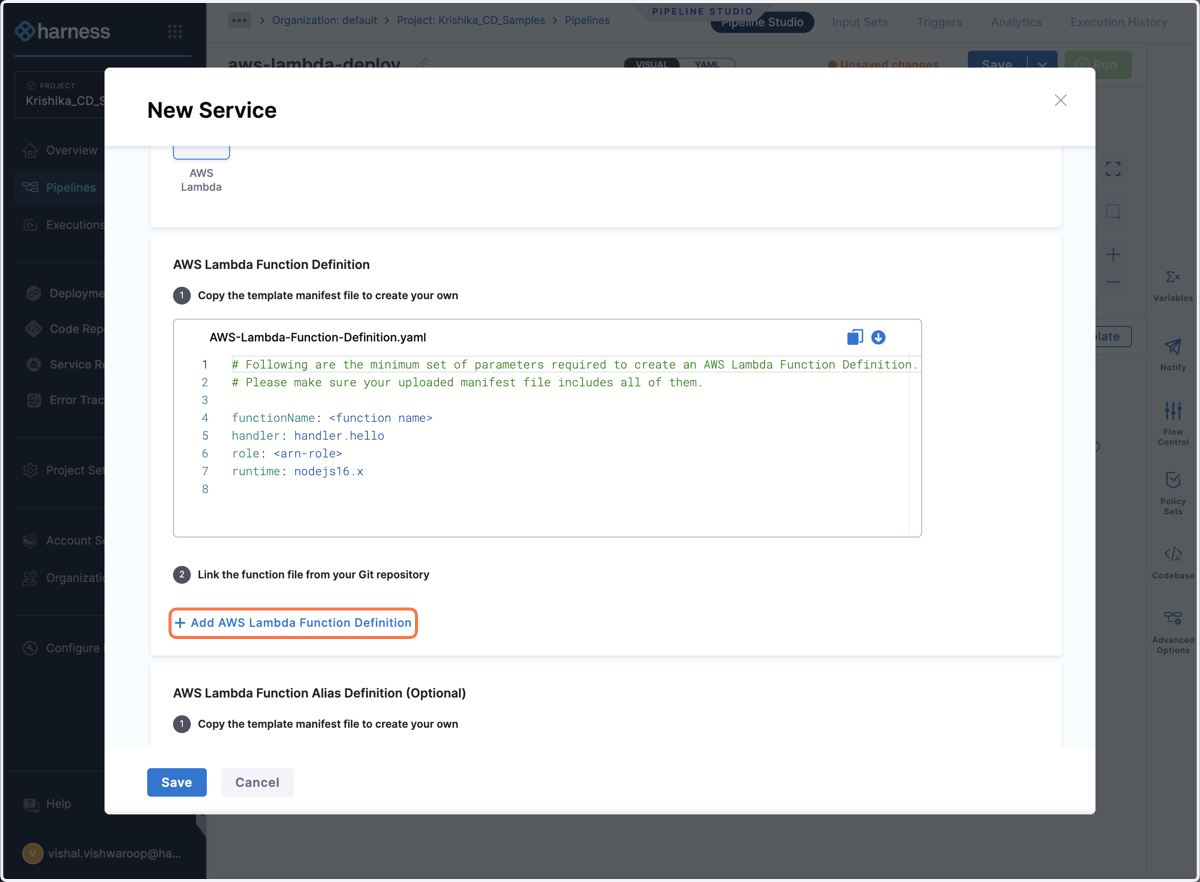Click Organization: default breadcrumb
Screen dimensions: 1200x882
[x=325, y=20]
